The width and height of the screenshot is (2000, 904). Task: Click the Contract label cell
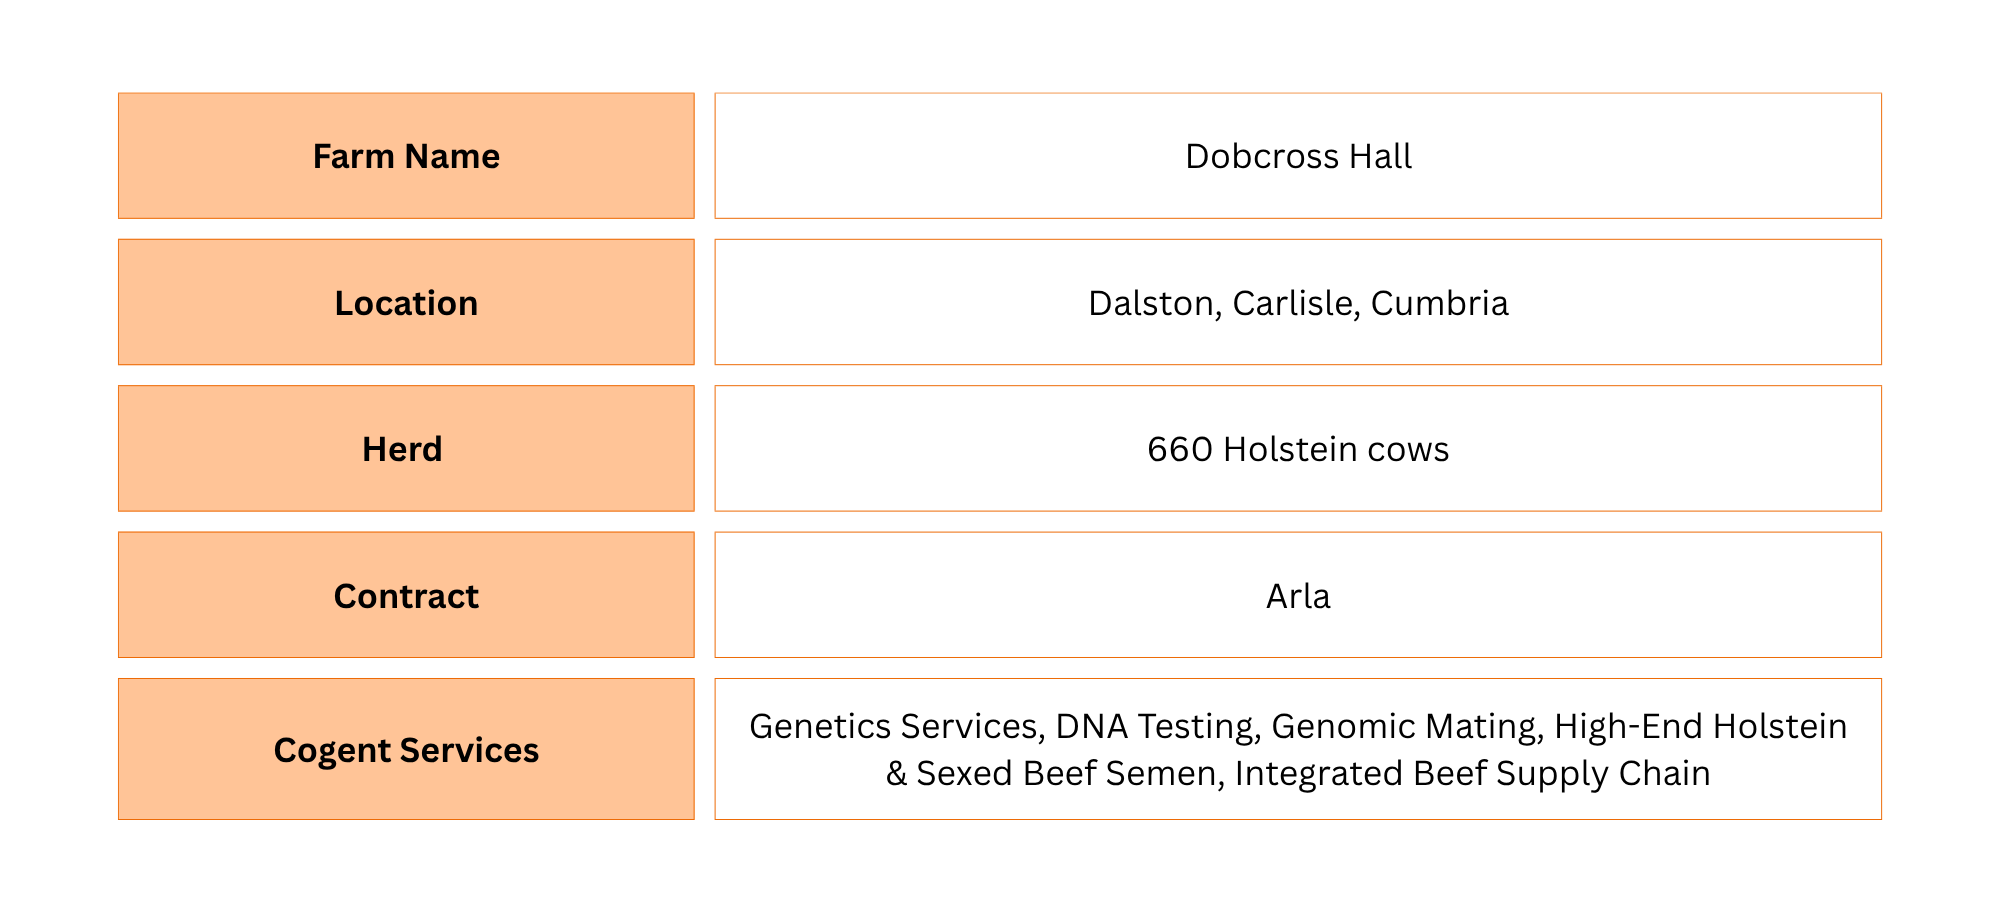[406, 596]
